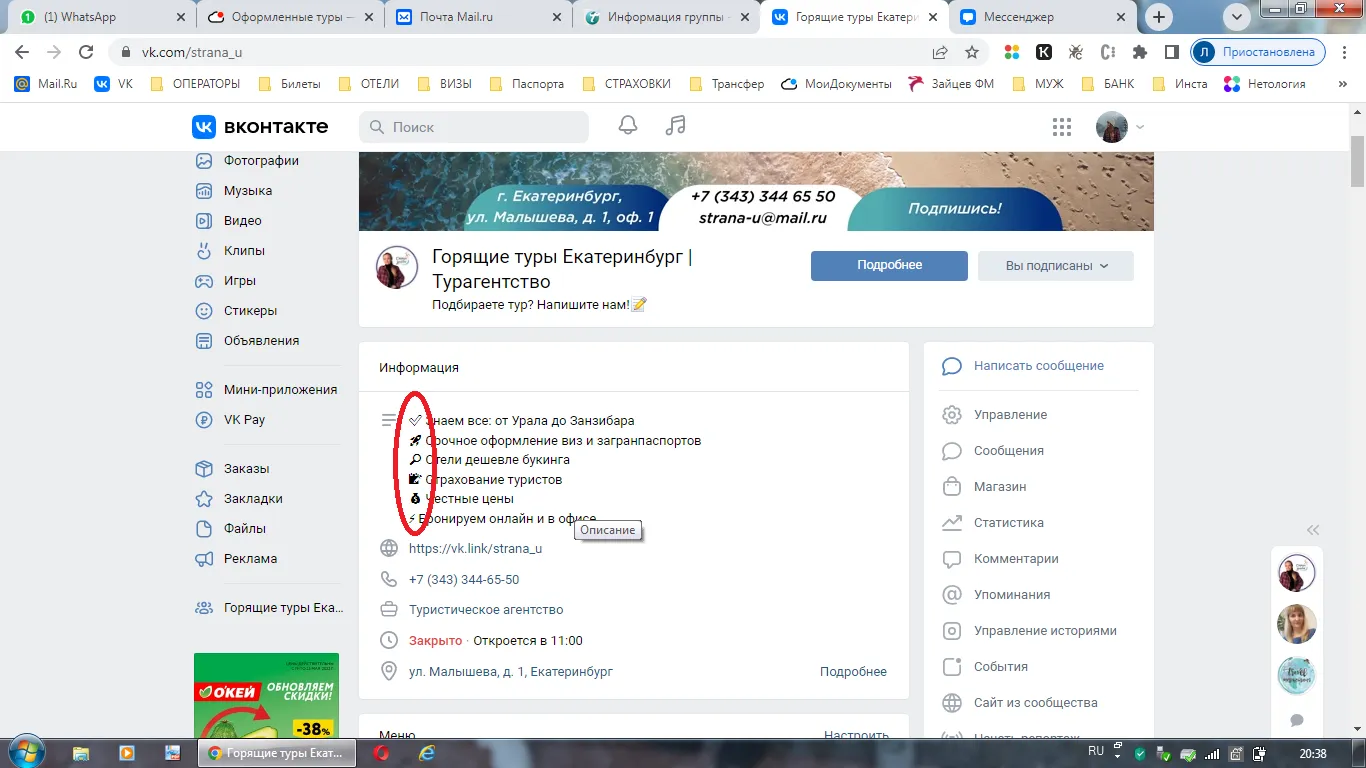The height and width of the screenshot is (768, 1366).
Task: Switch to the Почта Mail.ru tab
Action: click(478, 17)
